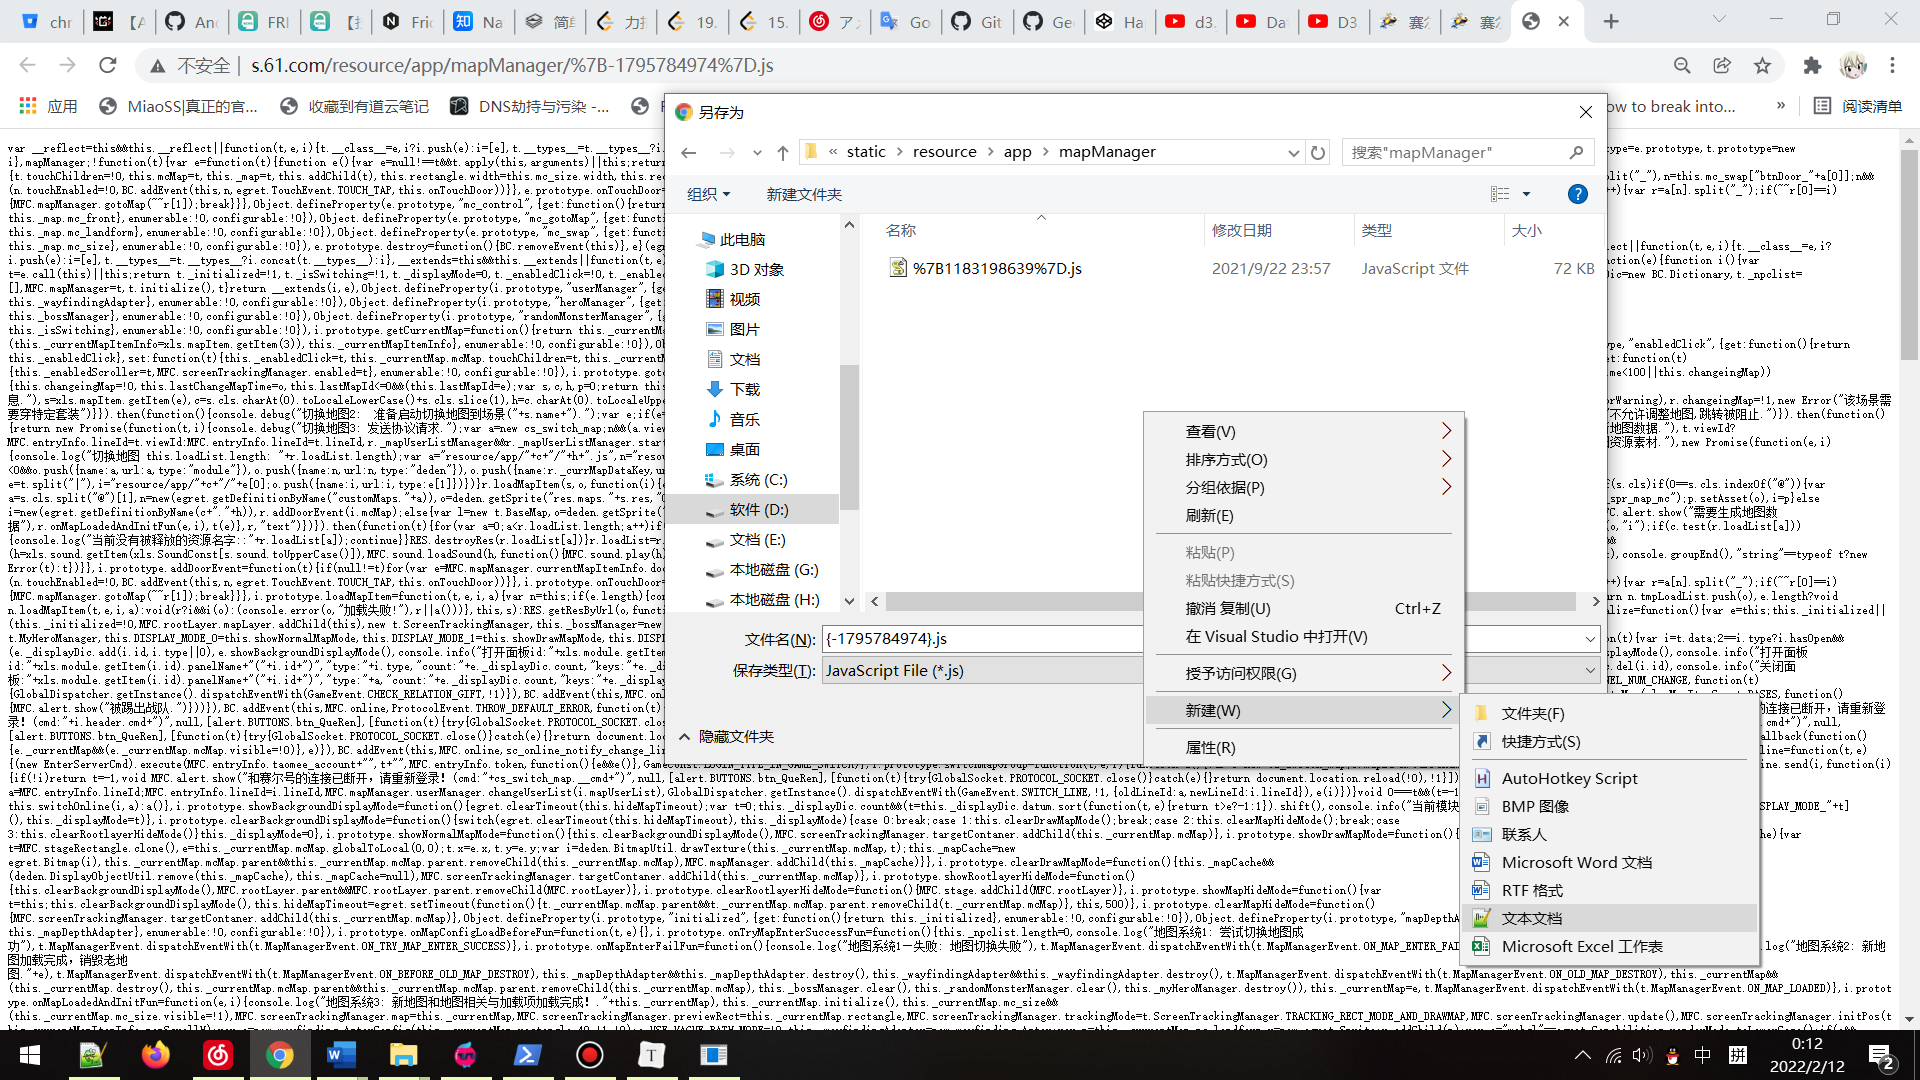Open 分组依据(P) submenu

pyautogui.click(x=1304, y=487)
